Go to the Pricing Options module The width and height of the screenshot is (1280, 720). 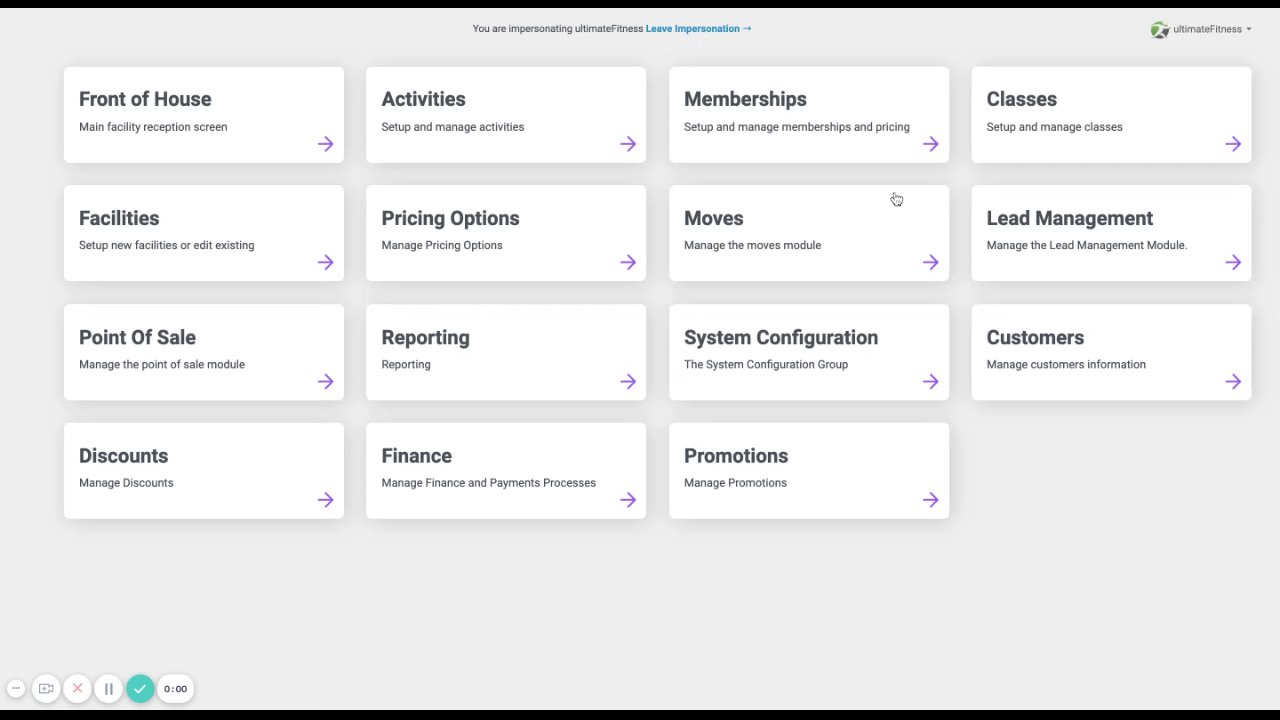pos(450,218)
